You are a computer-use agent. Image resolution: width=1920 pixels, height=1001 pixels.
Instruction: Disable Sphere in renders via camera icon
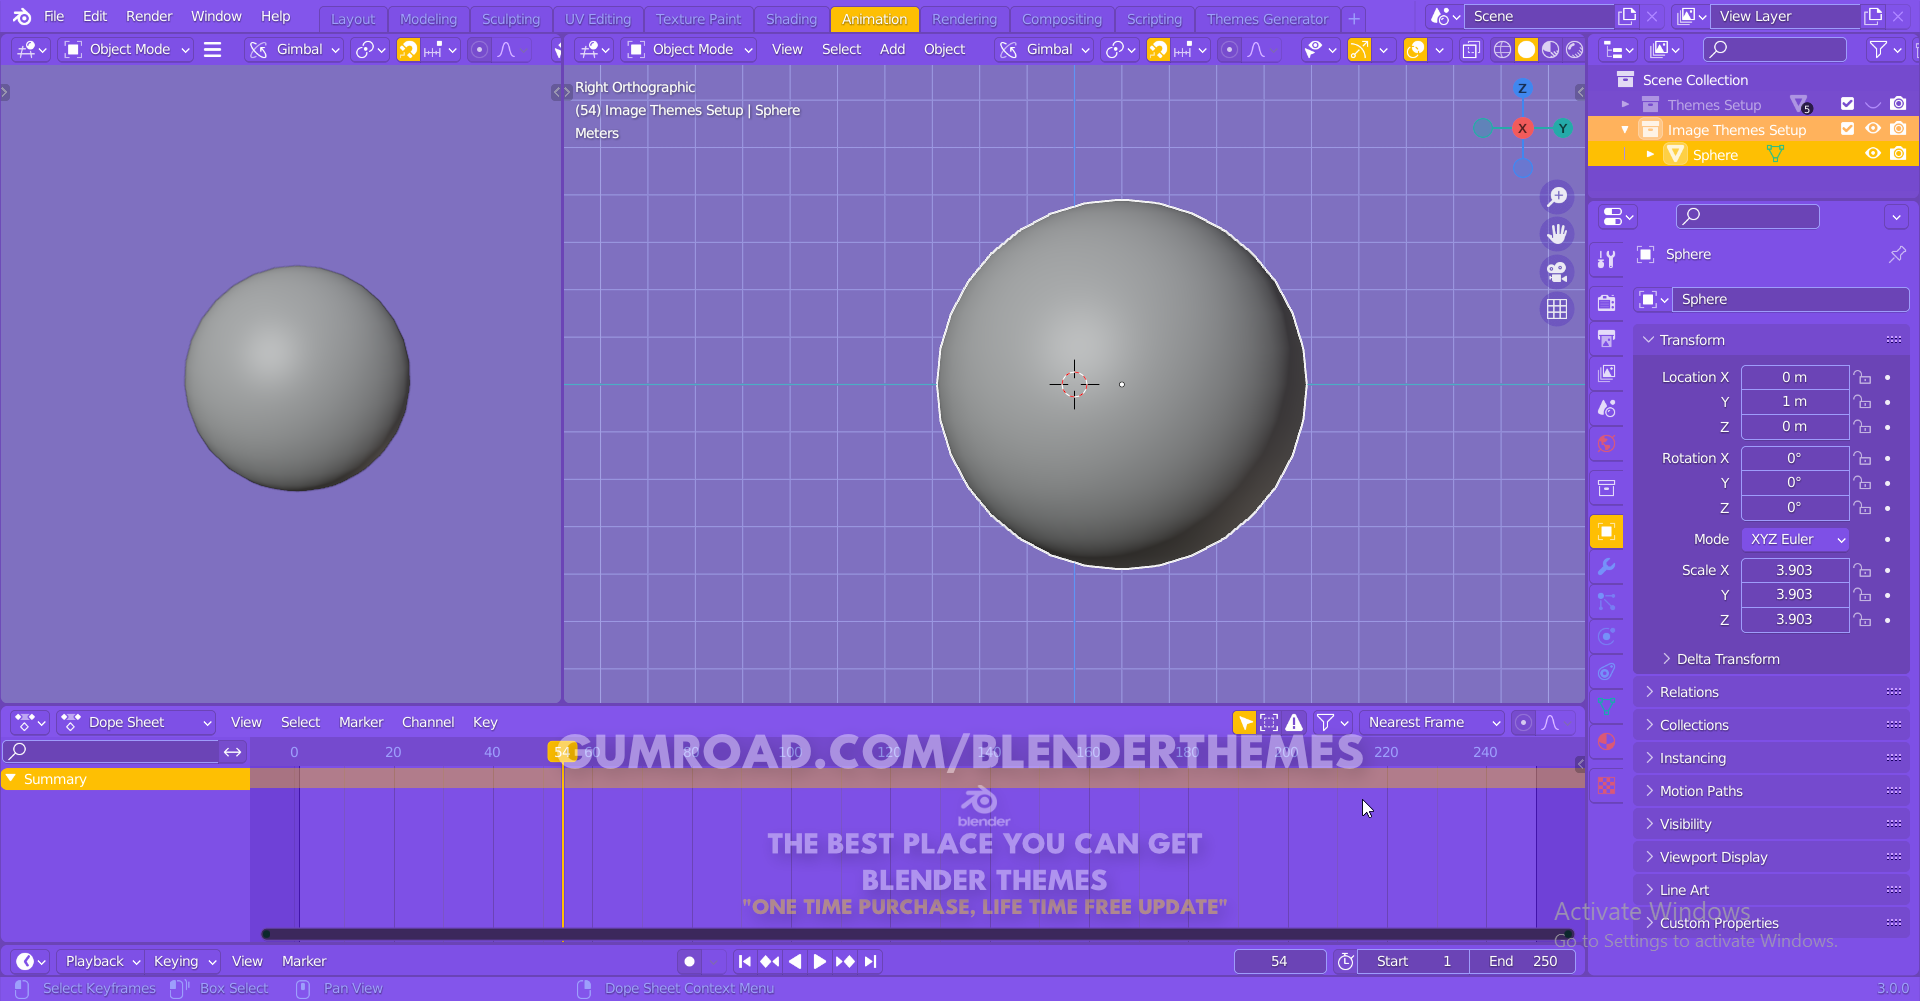point(1898,154)
